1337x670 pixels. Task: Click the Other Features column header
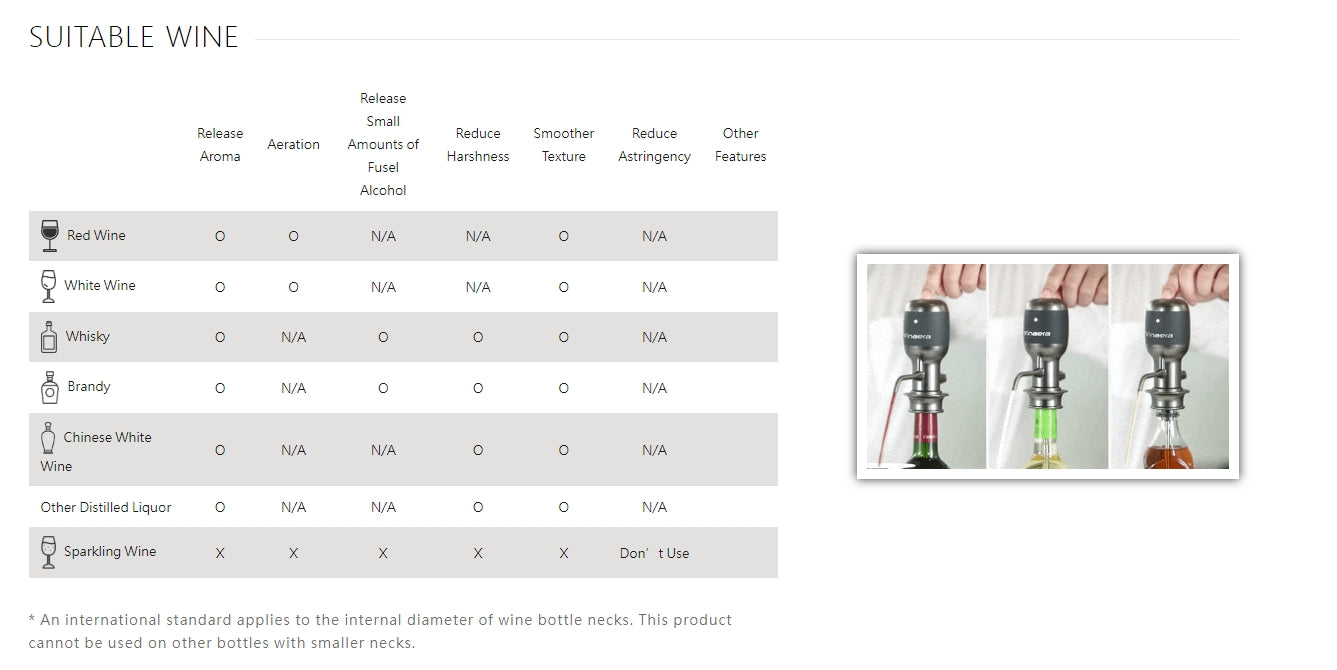coord(740,144)
